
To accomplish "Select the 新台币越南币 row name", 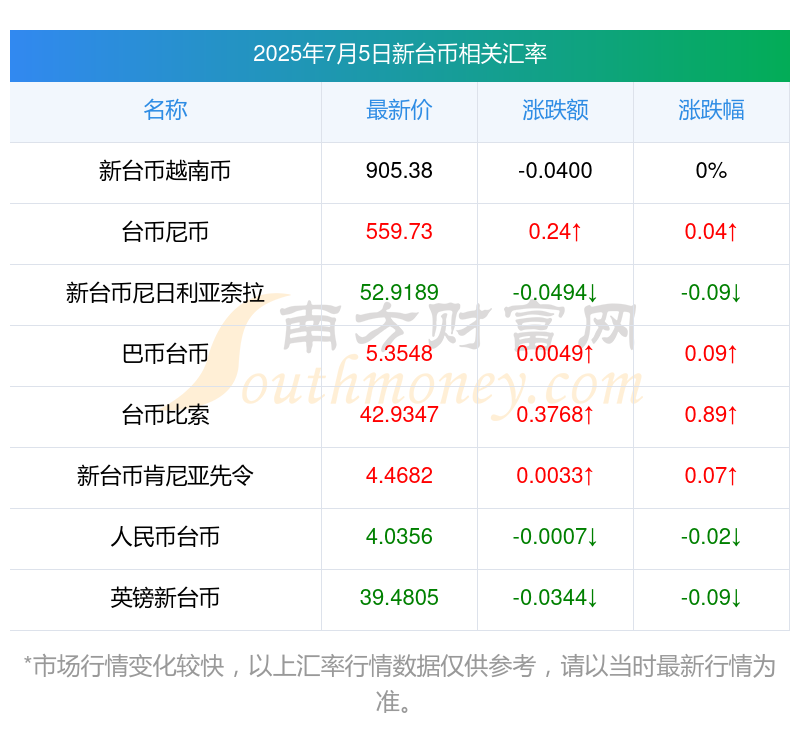I will click(165, 171).
